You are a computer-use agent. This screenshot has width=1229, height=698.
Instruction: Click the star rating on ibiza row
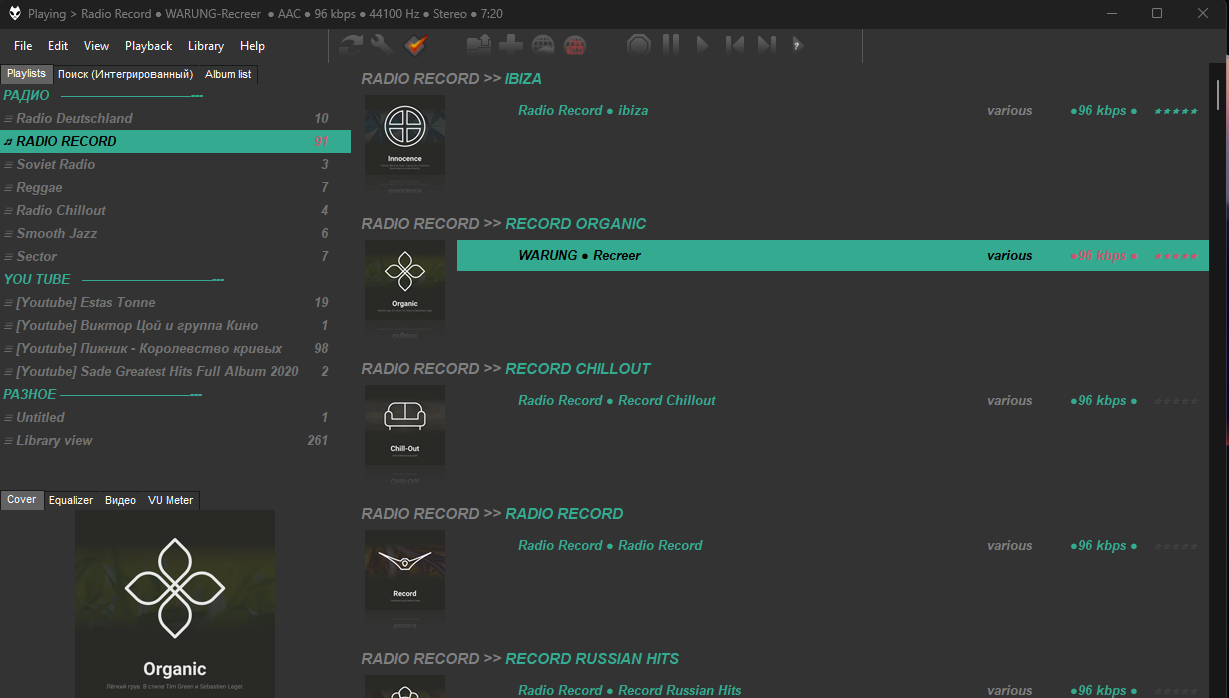[1176, 111]
